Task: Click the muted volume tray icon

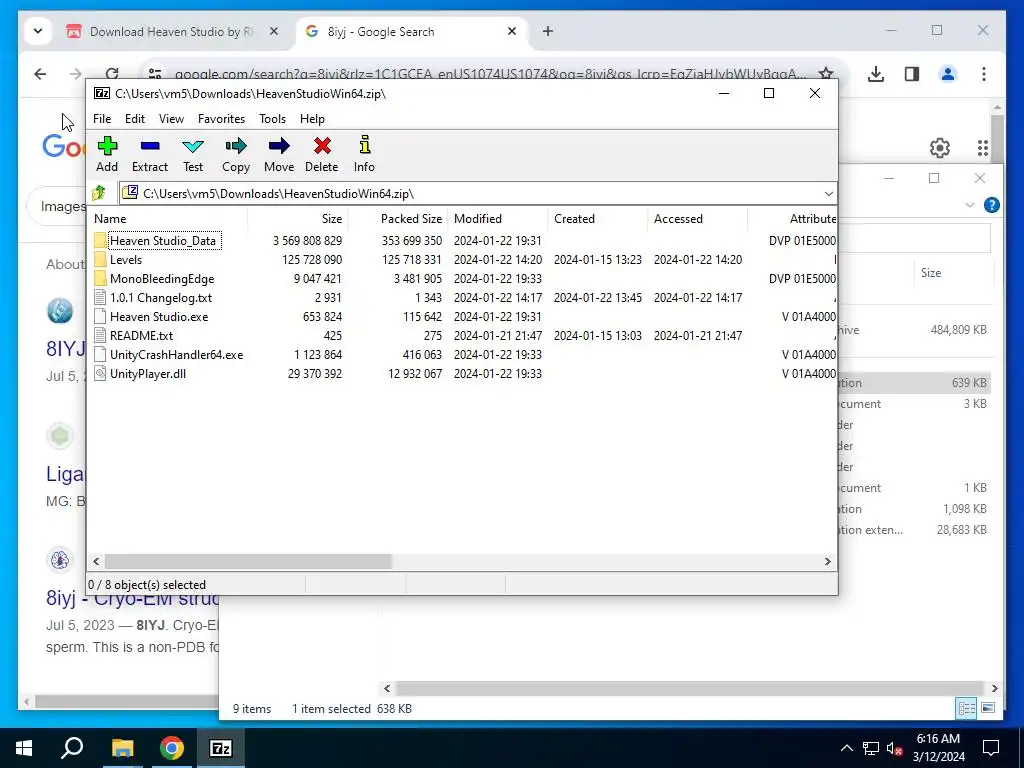Action: 895,748
